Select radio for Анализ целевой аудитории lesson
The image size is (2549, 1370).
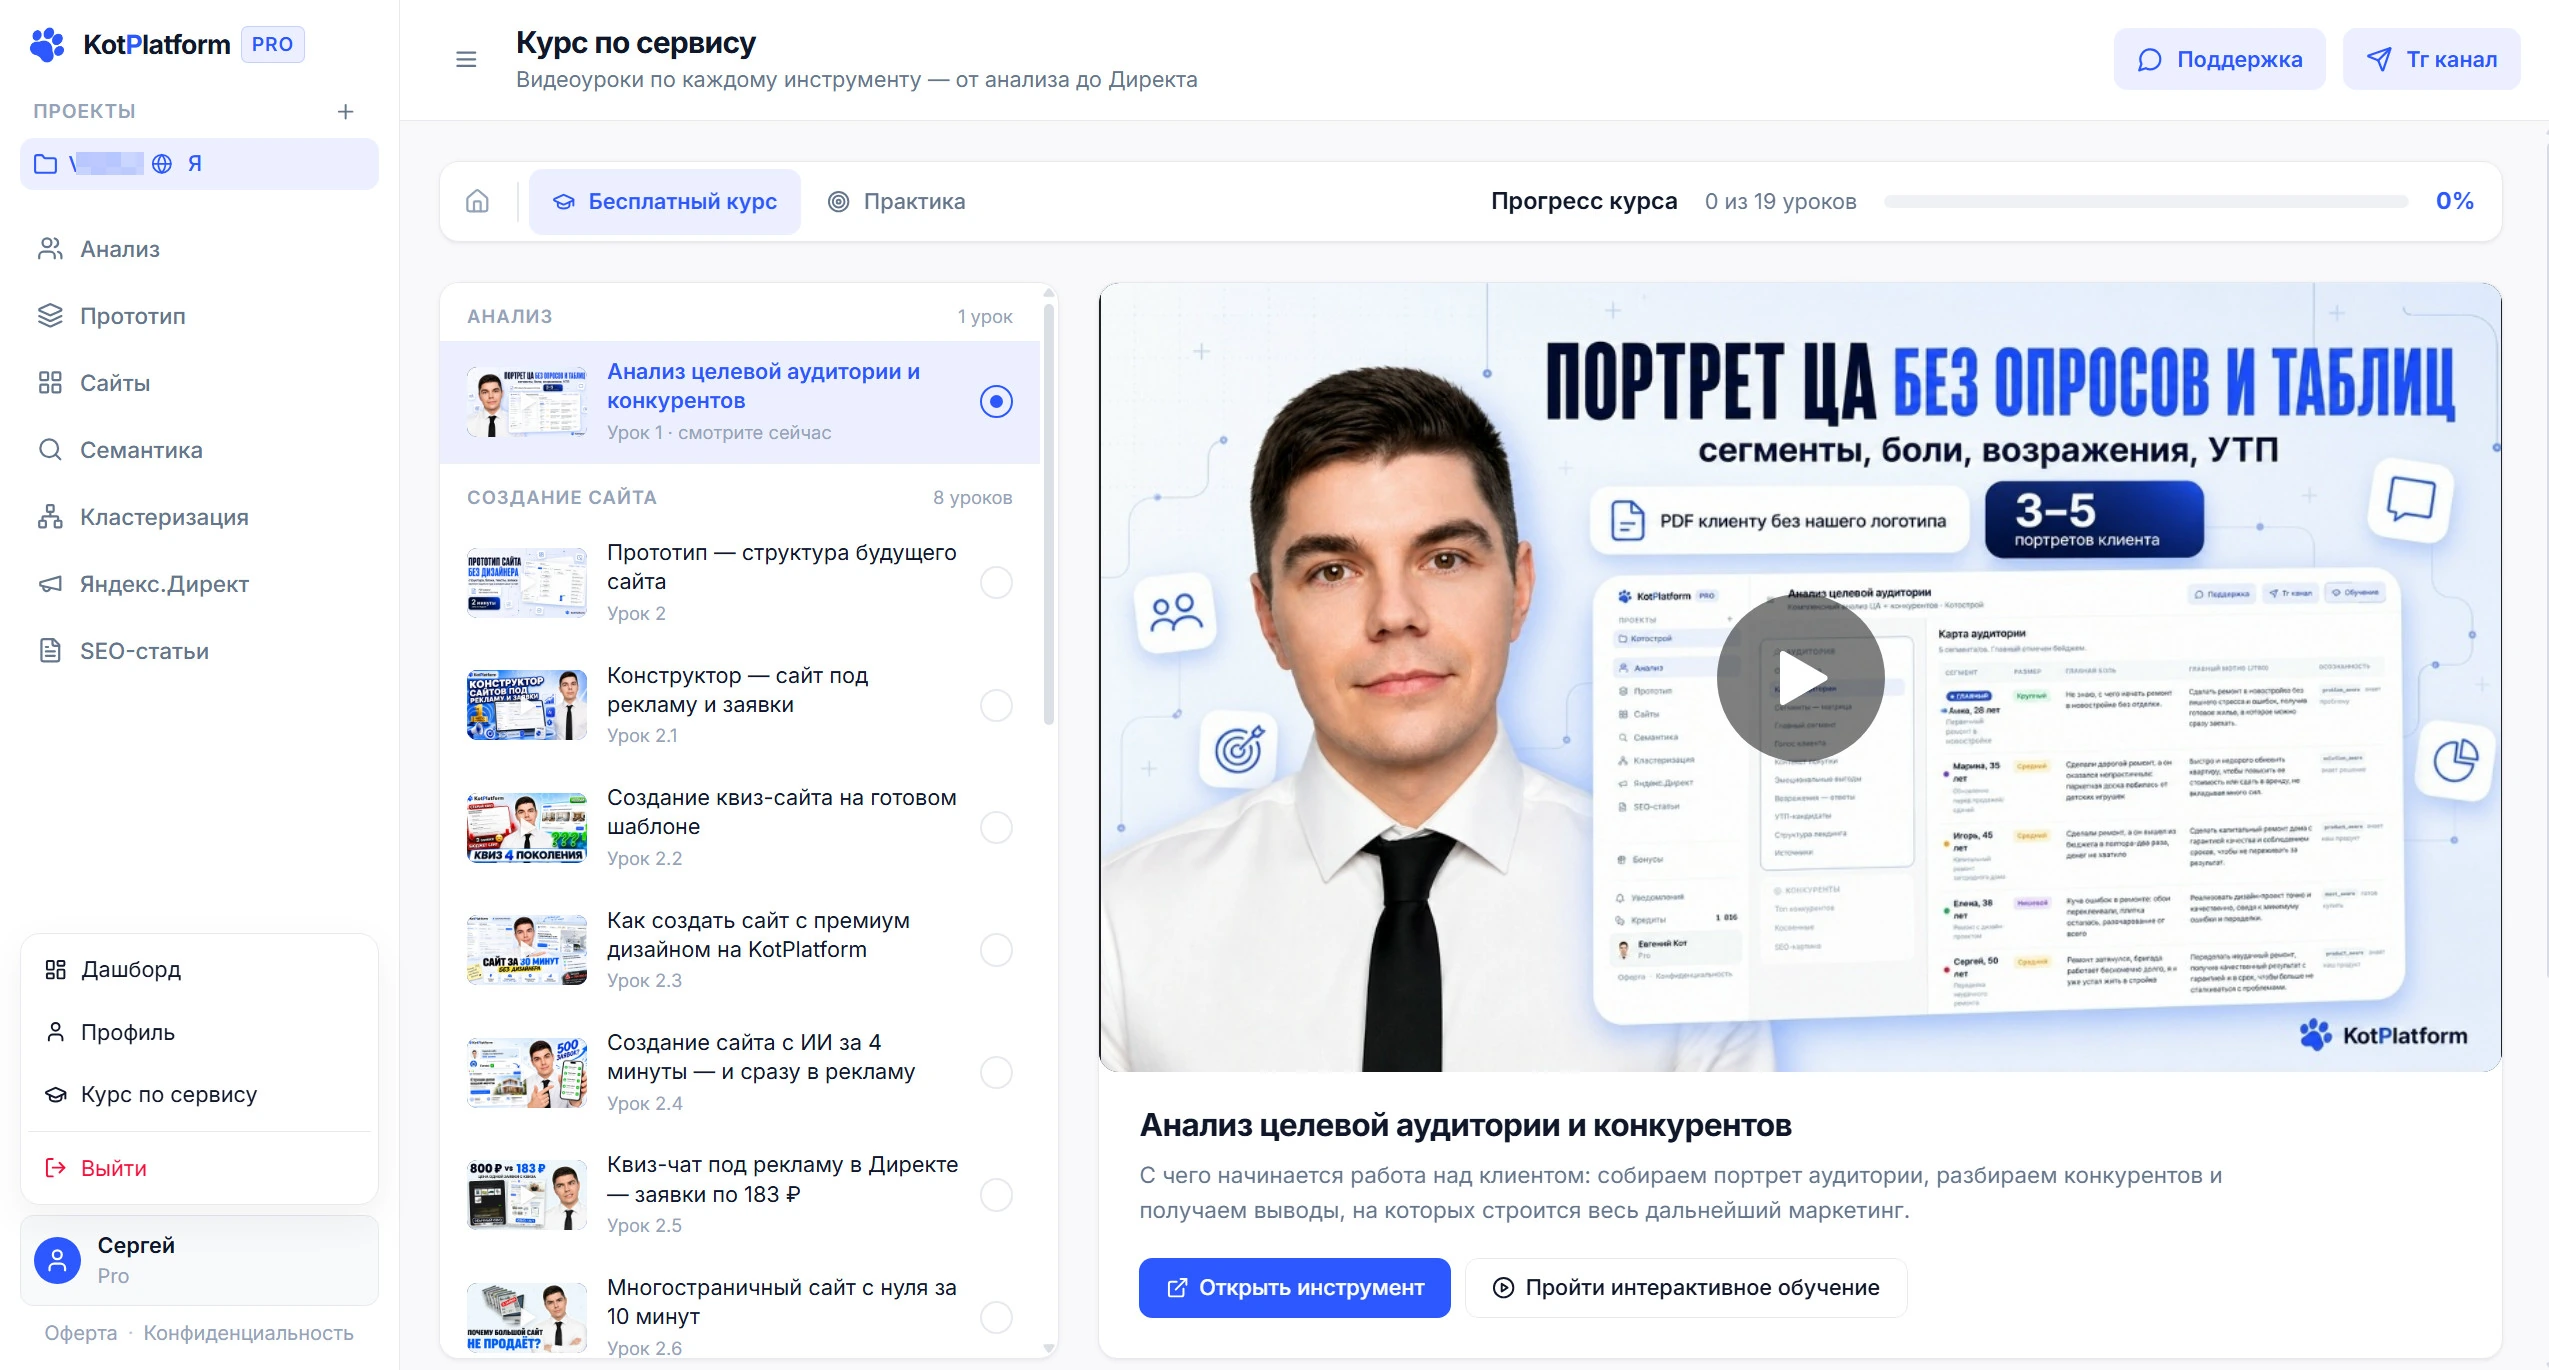click(x=996, y=401)
